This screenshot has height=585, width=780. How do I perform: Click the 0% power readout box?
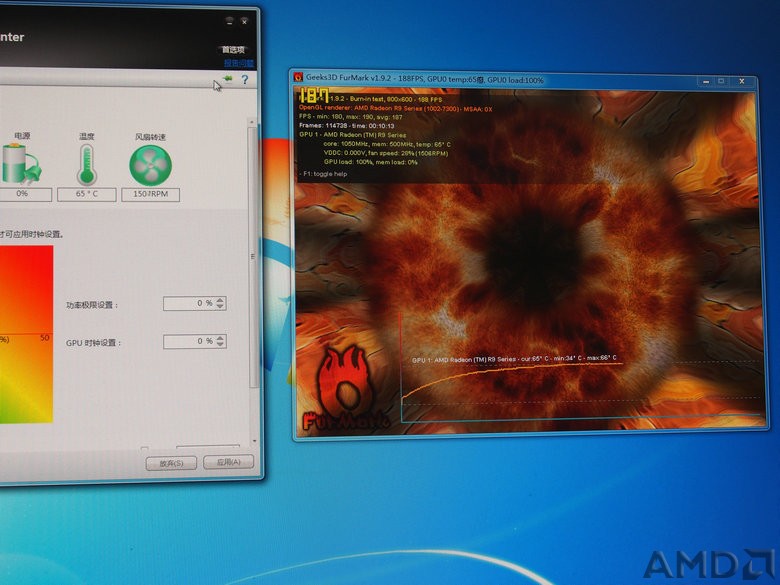pyautogui.click(x=23, y=194)
